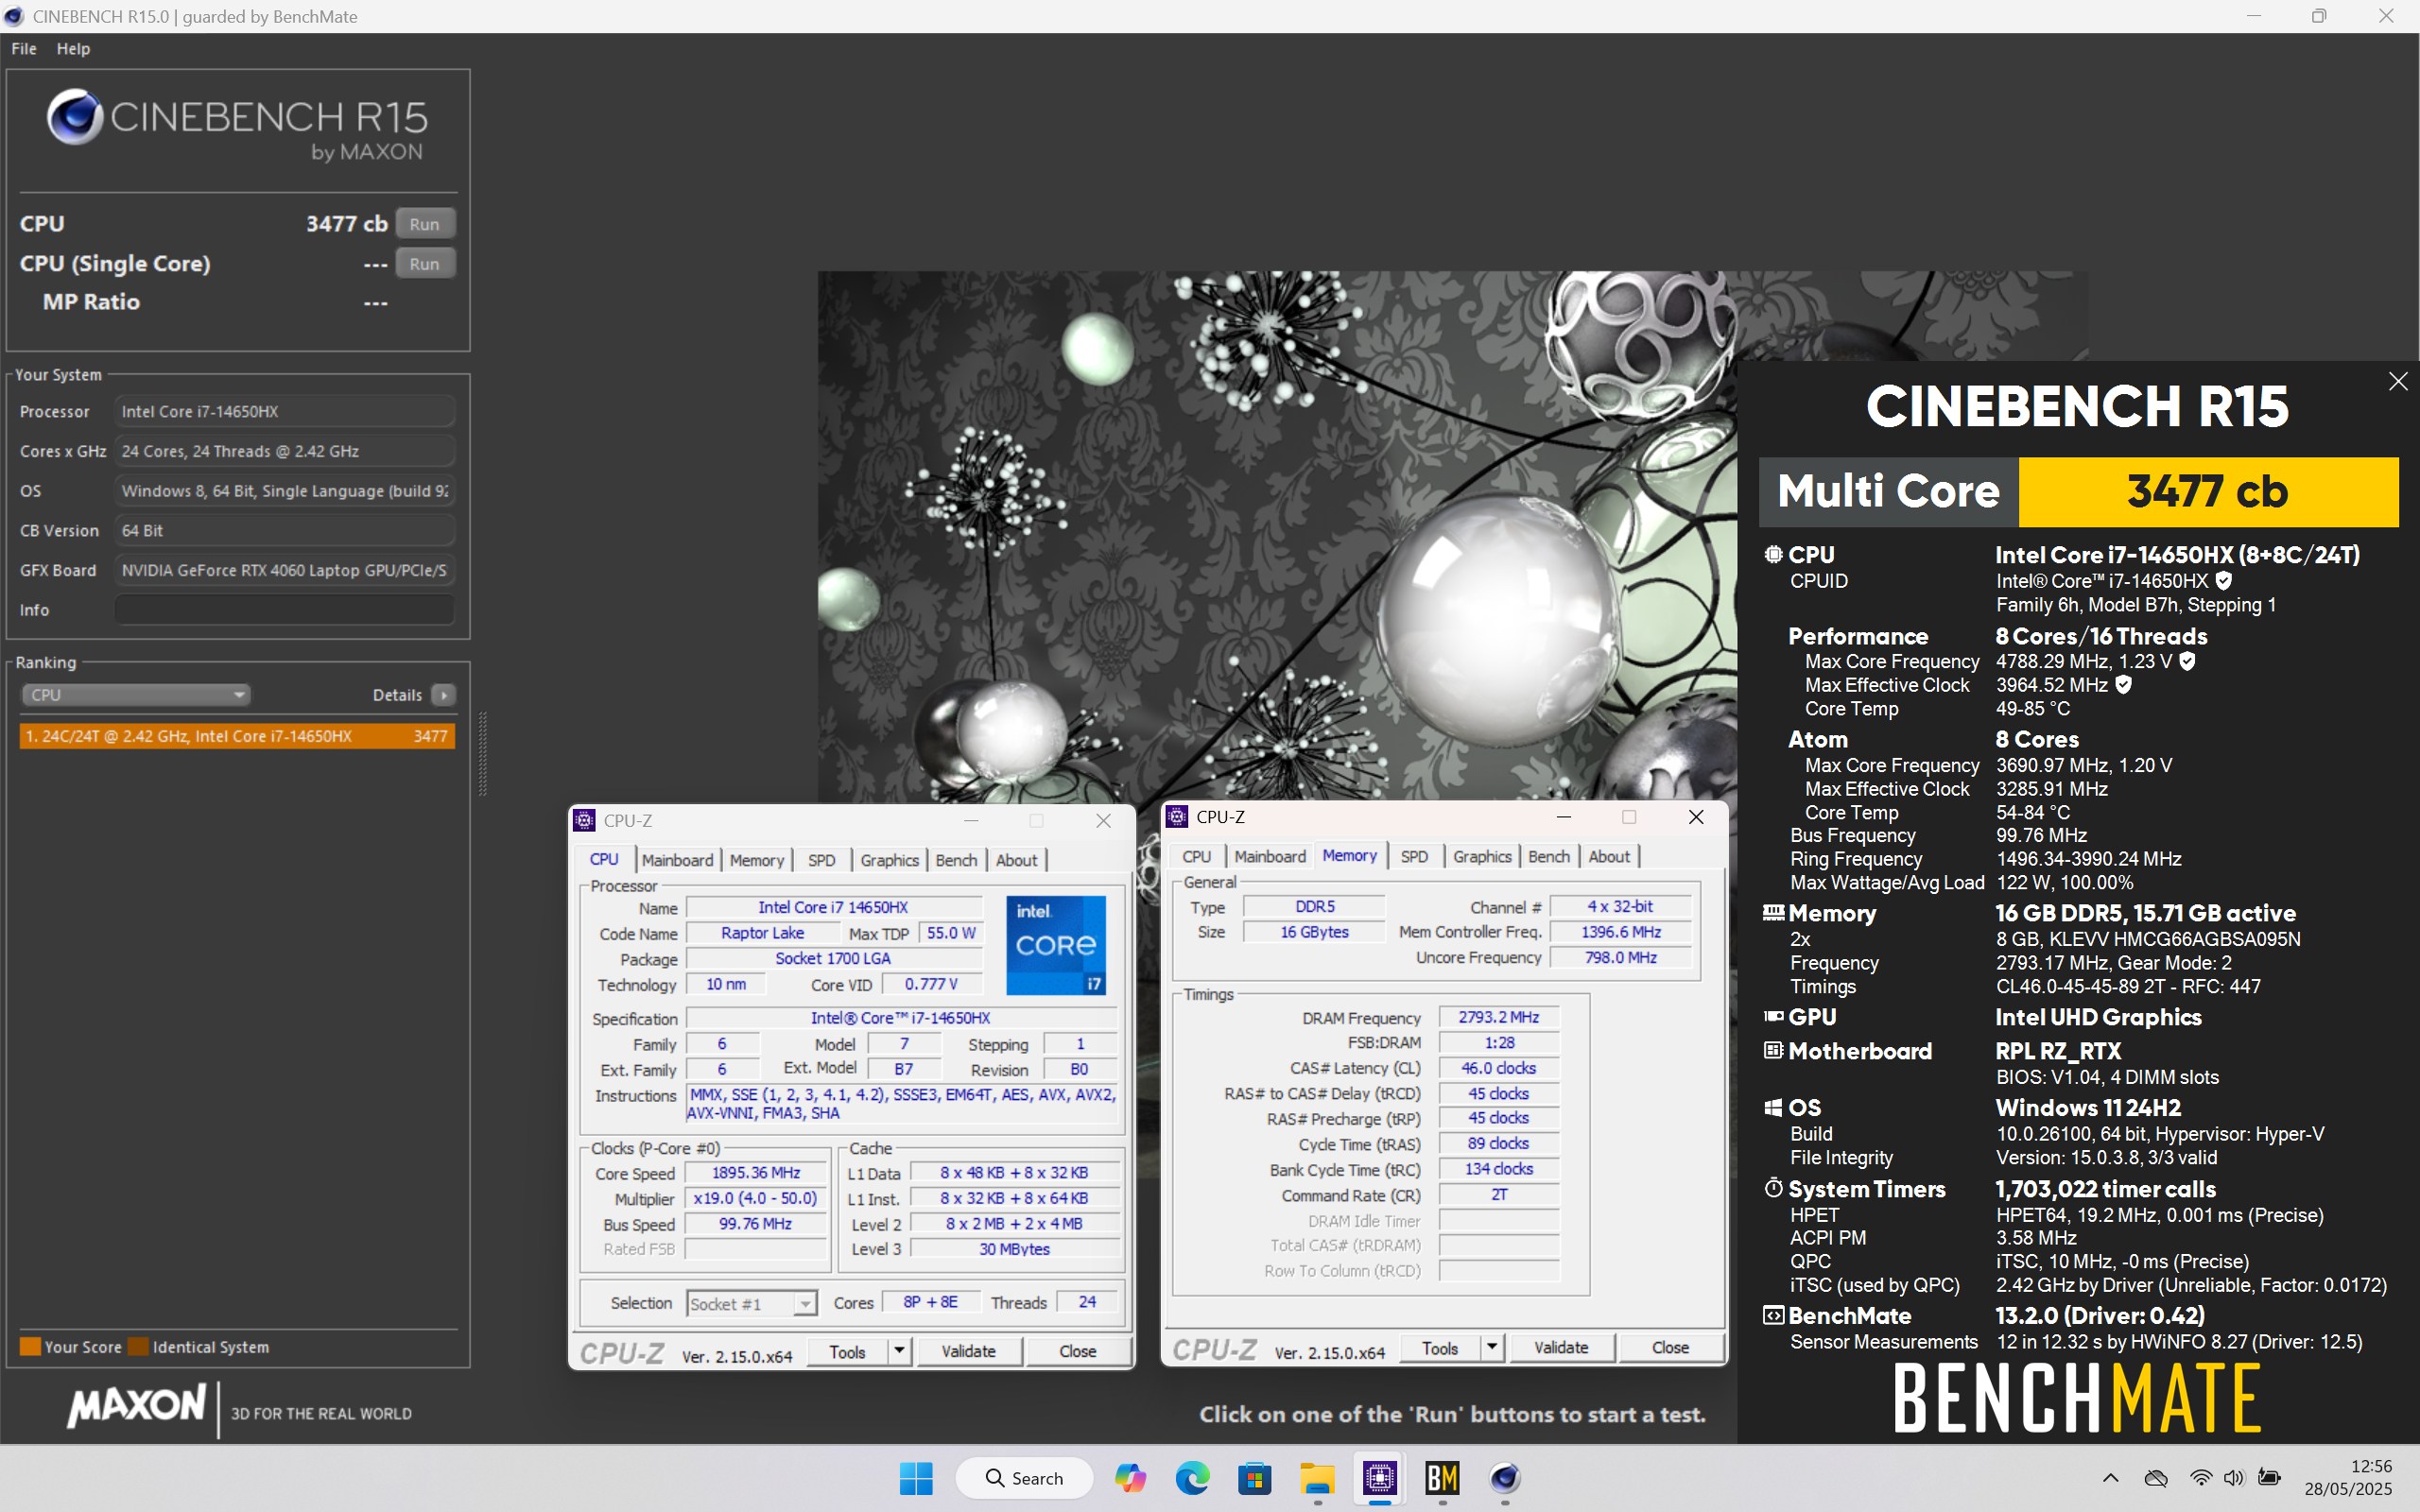Click the volume speaker tray icon
Screen dimensions: 2420x1512
(x=2234, y=1478)
